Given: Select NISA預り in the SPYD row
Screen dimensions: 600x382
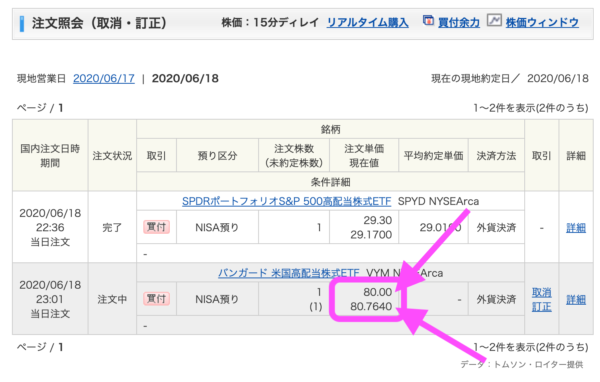Looking at the screenshot, I should click(217, 228).
